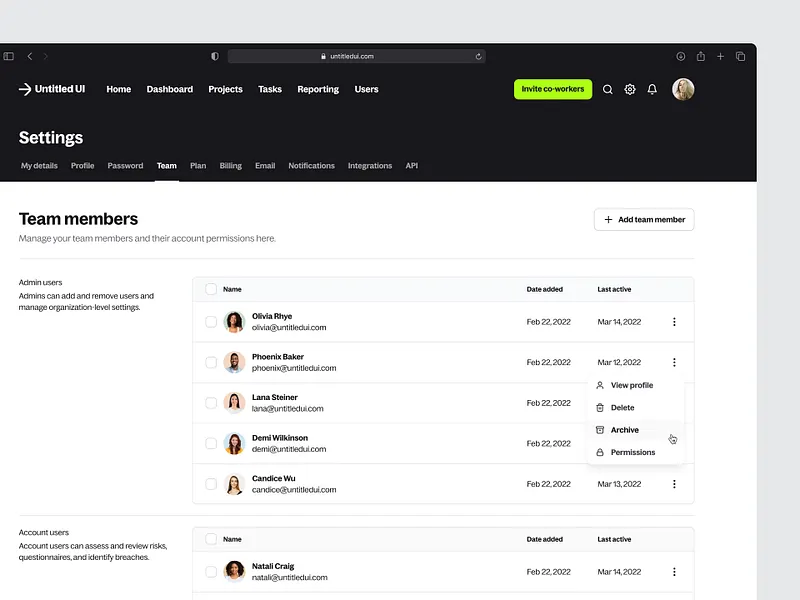Click the shield privacy icon in browser toolbar

pos(214,56)
